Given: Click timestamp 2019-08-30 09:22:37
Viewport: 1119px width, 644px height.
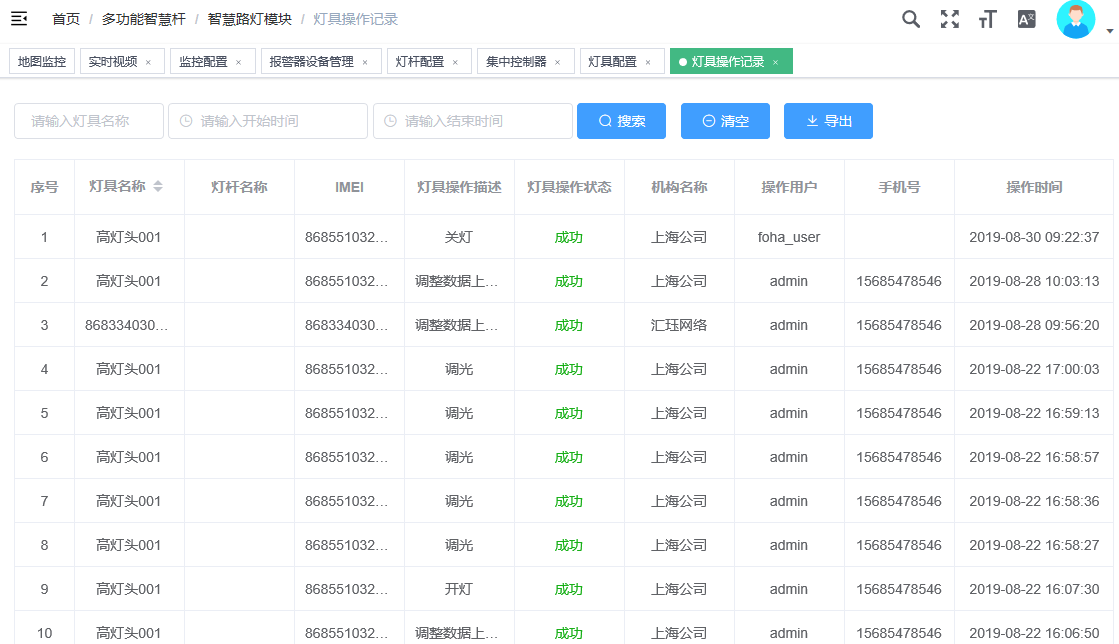Looking at the screenshot, I should (1034, 237).
